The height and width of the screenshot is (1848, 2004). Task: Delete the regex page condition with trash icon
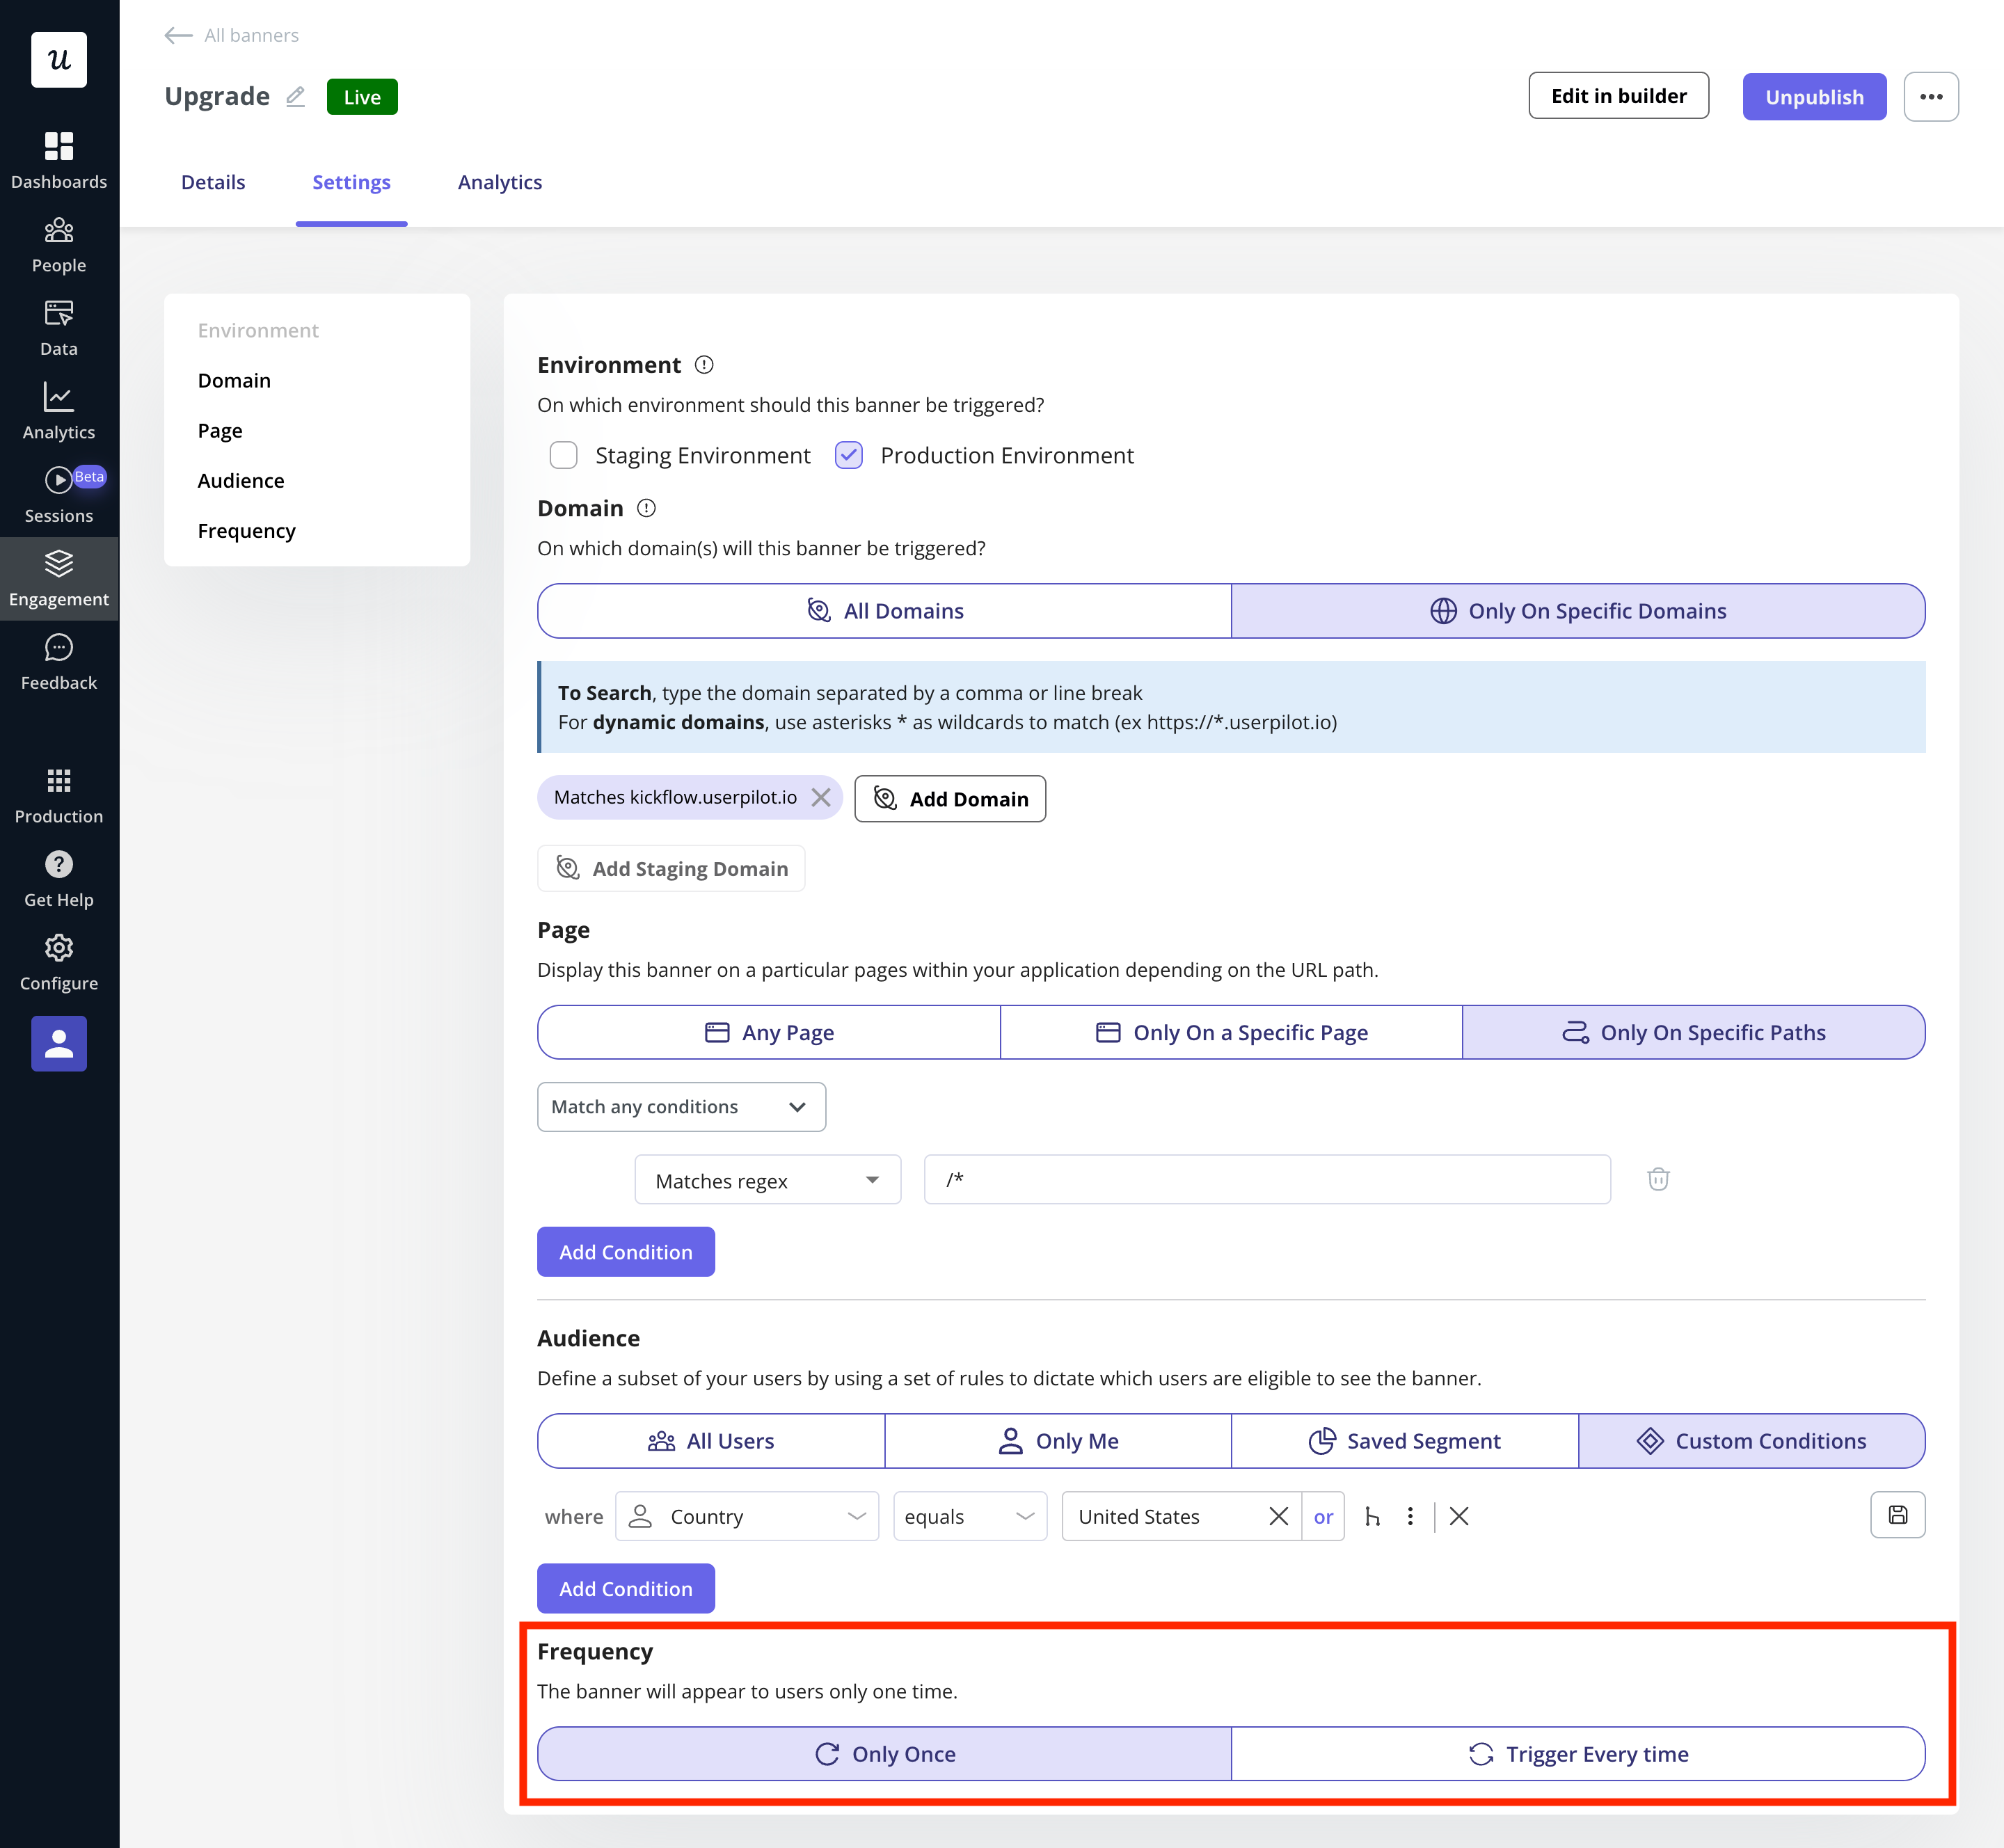1657,1179
